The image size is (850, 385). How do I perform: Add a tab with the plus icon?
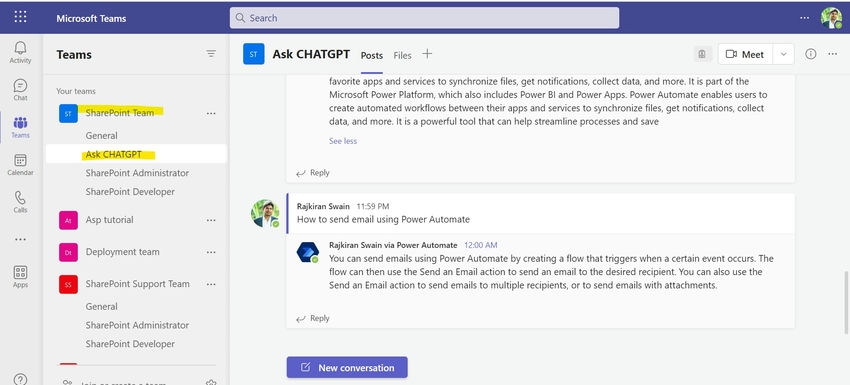pyautogui.click(x=427, y=54)
